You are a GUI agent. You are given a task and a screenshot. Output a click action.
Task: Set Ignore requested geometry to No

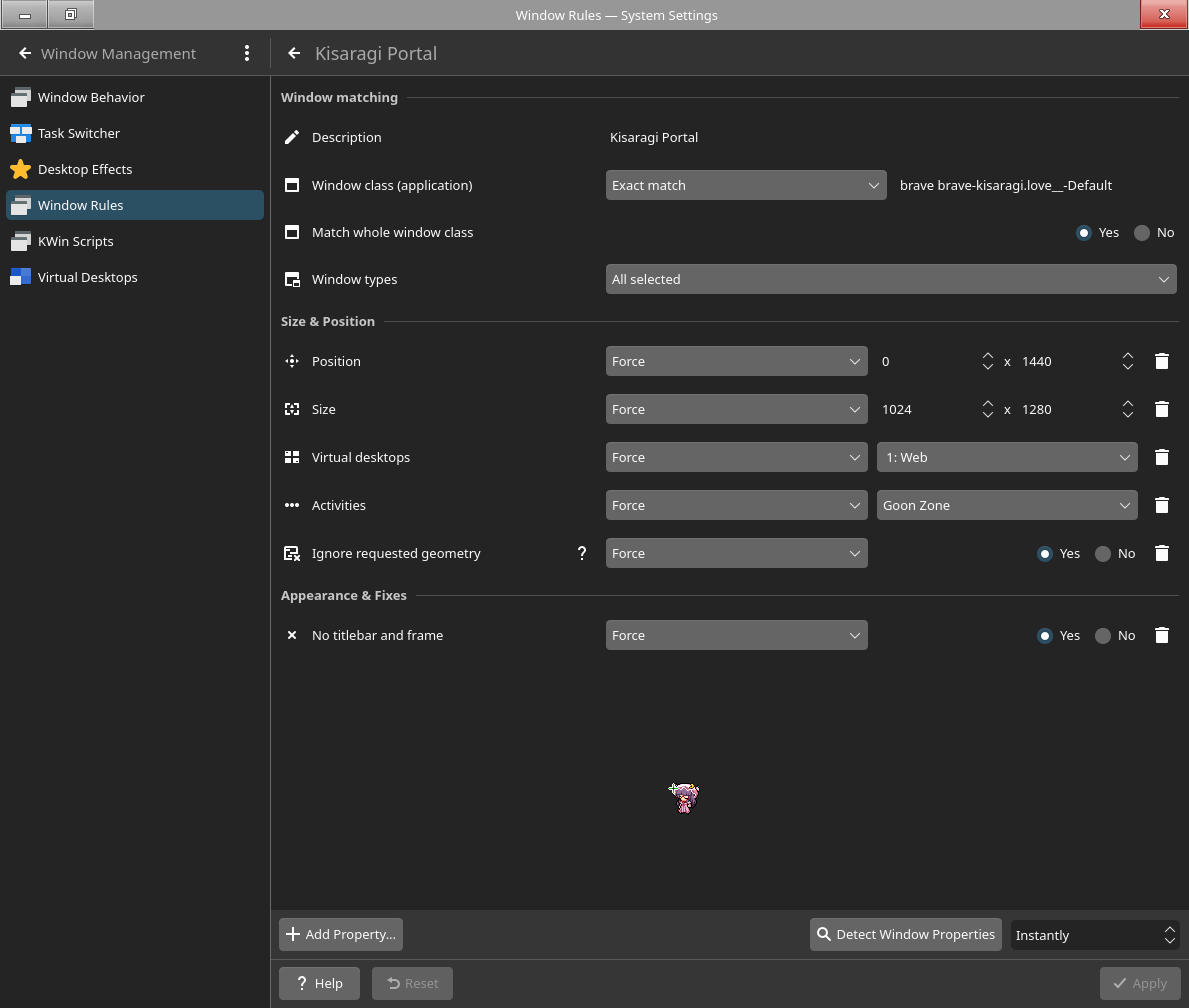pyautogui.click(x=1115, y=554)
